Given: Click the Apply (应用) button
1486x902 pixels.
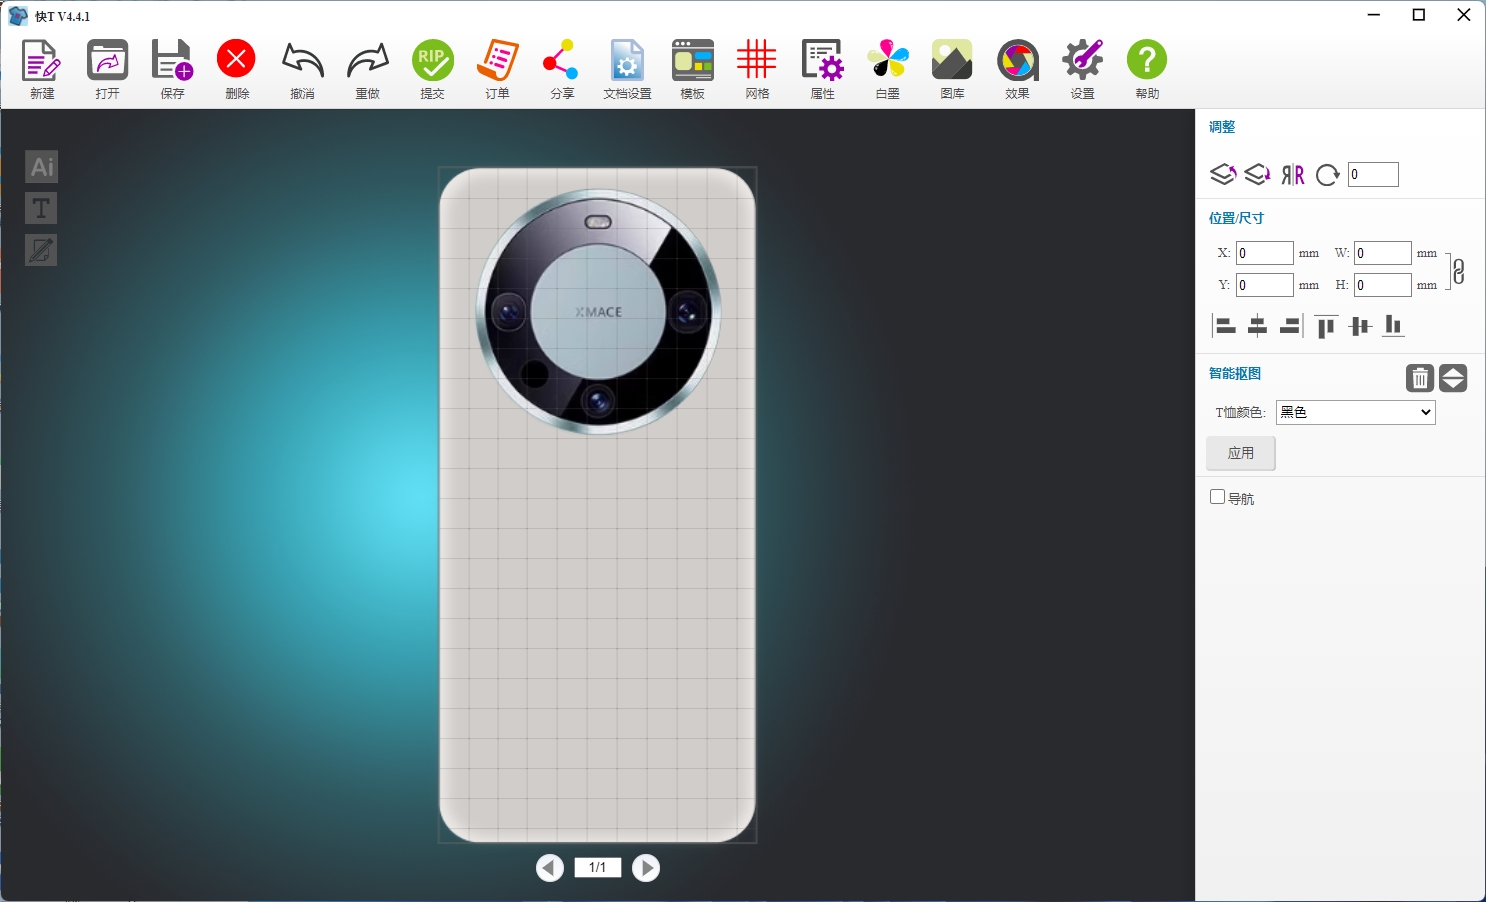Looking at the screenshot, I should (x=1240, y=453).
